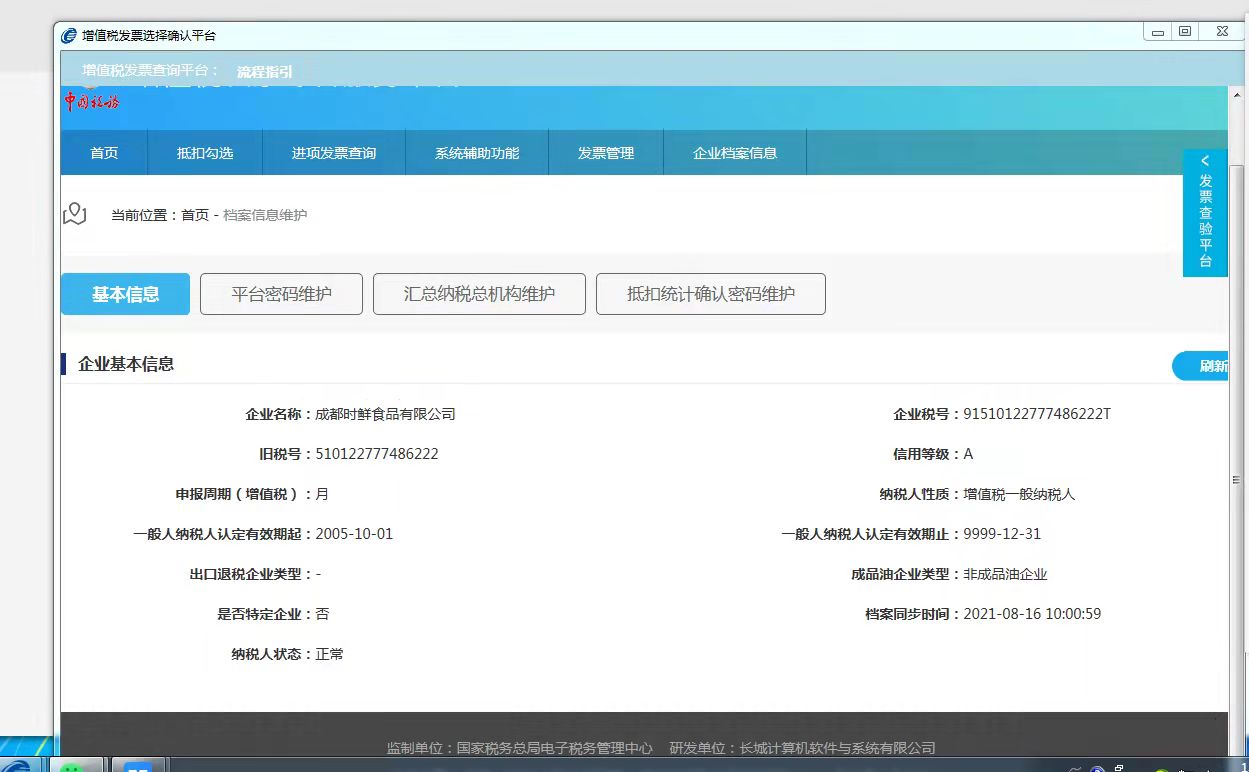Screen dimensions: 1249x772
Task: Click the 流程指引 link
Action: click(265, 72)
